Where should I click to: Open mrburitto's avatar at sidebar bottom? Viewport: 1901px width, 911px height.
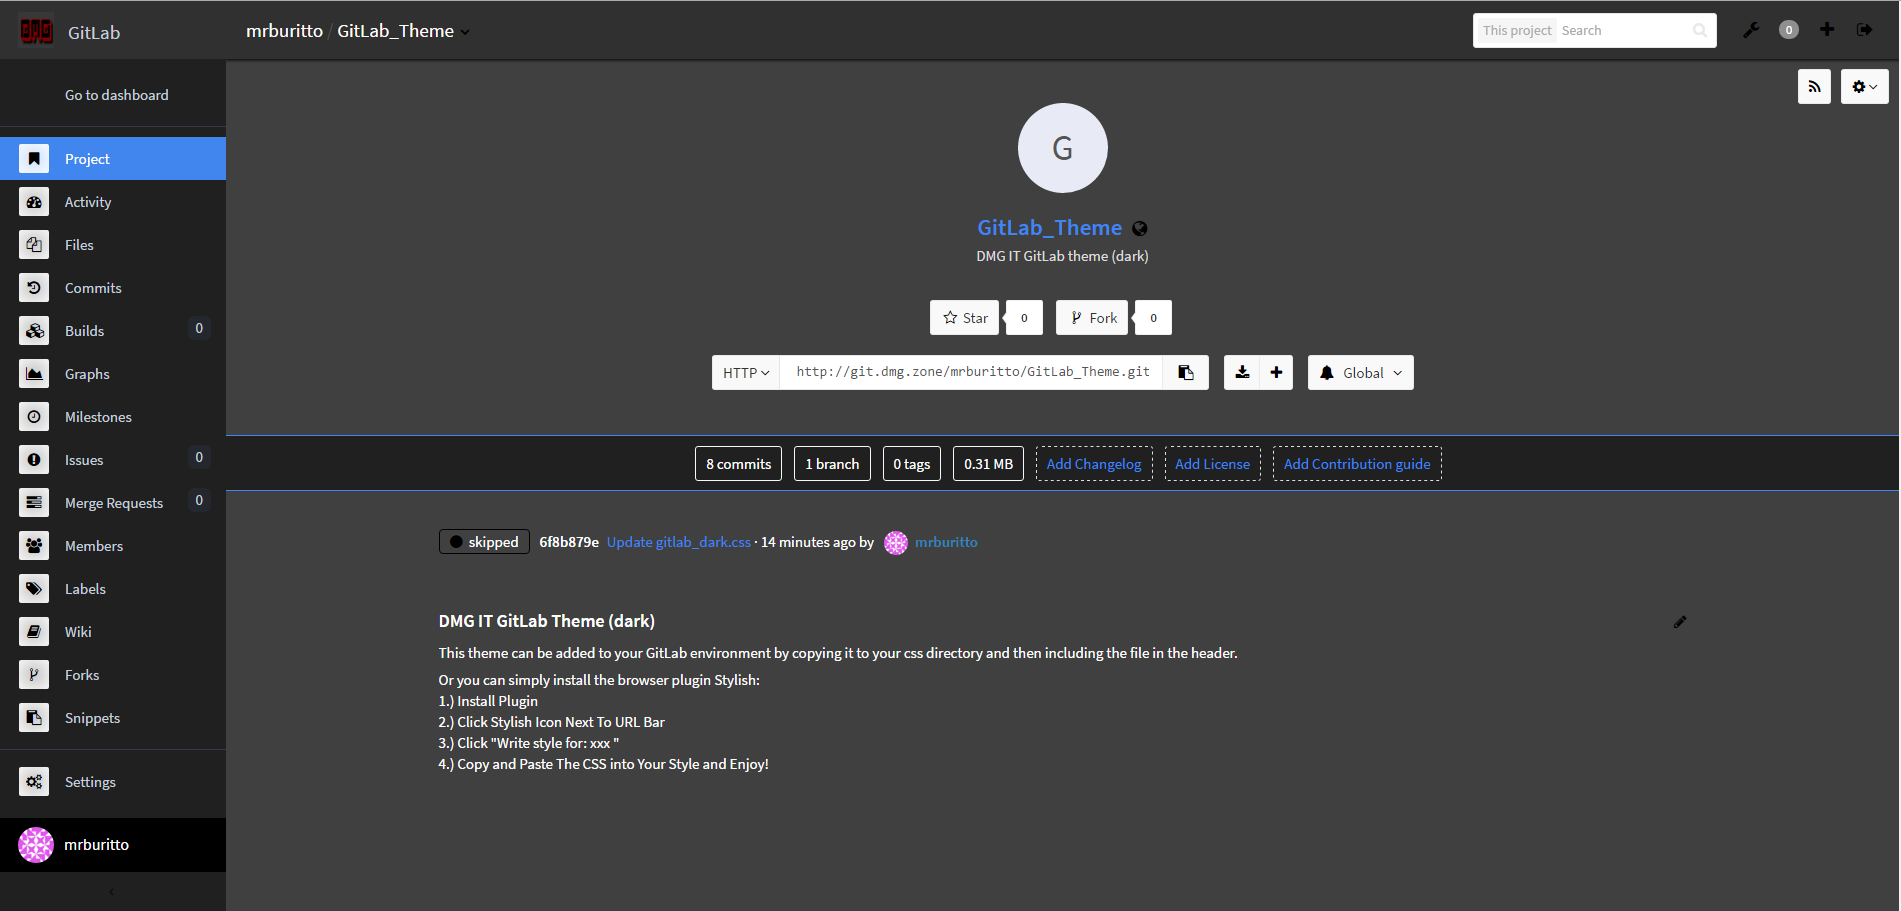[36, 845]
